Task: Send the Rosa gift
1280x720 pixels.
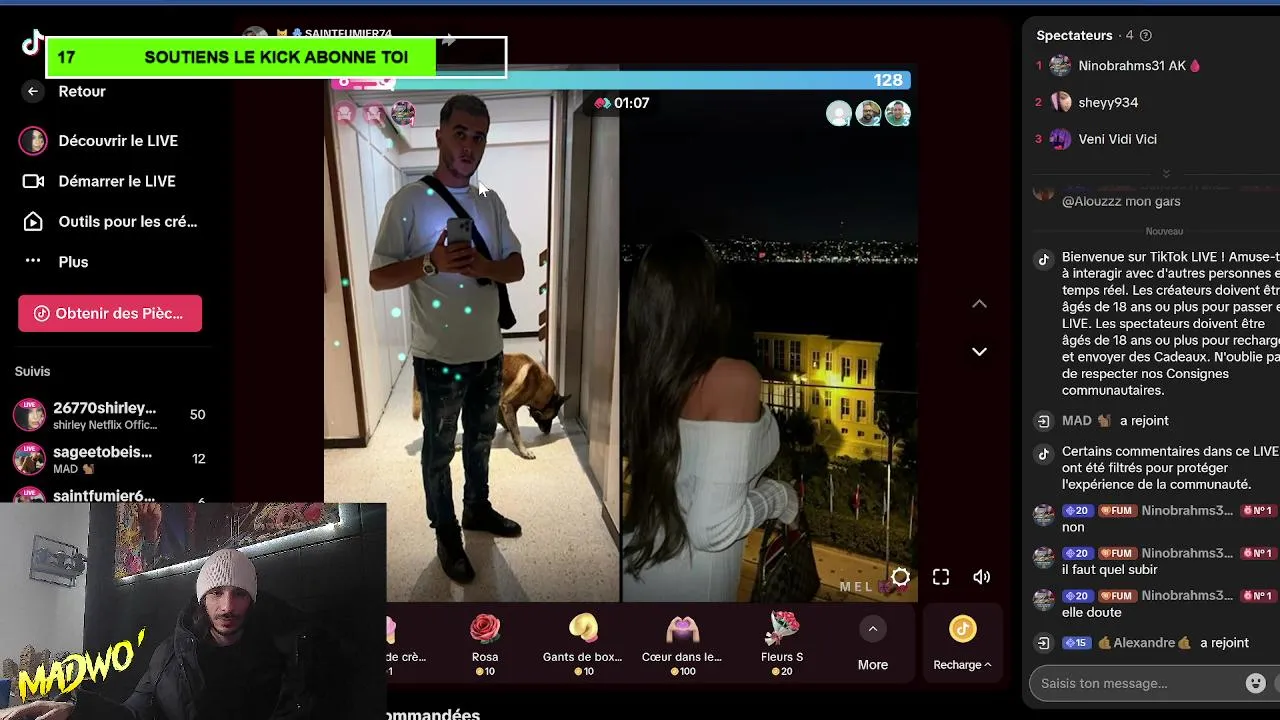Action: 485,645
